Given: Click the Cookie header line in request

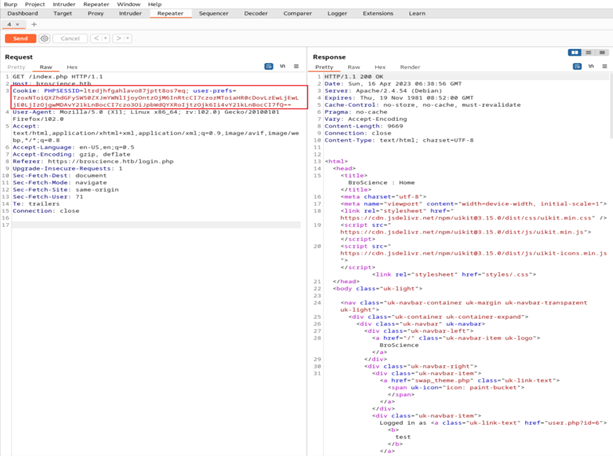Looking at the screenshot, I should click(x=156, y=98).
